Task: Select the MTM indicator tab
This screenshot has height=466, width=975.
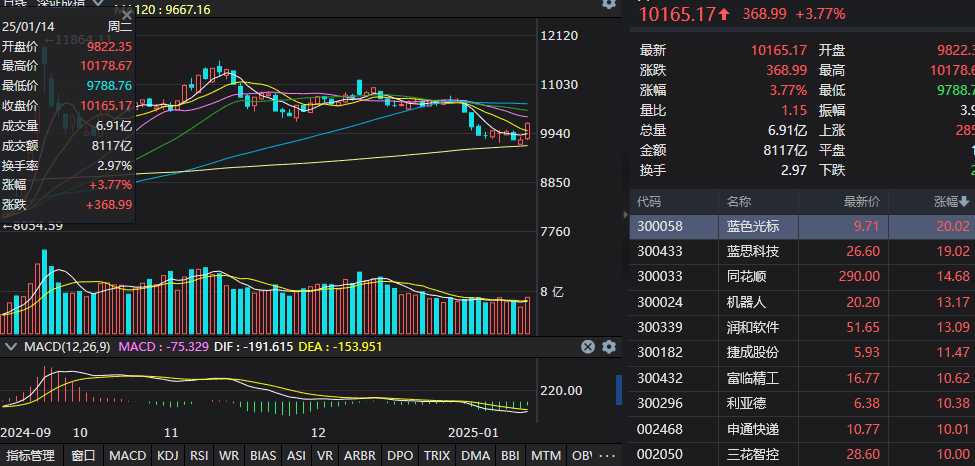Action: click(x=546, y=455)
